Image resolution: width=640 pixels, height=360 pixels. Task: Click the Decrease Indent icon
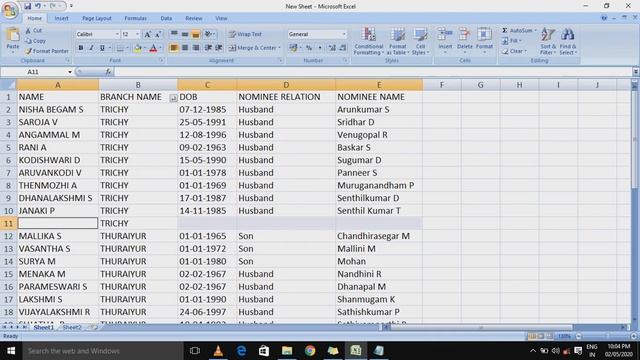(208, 48)
